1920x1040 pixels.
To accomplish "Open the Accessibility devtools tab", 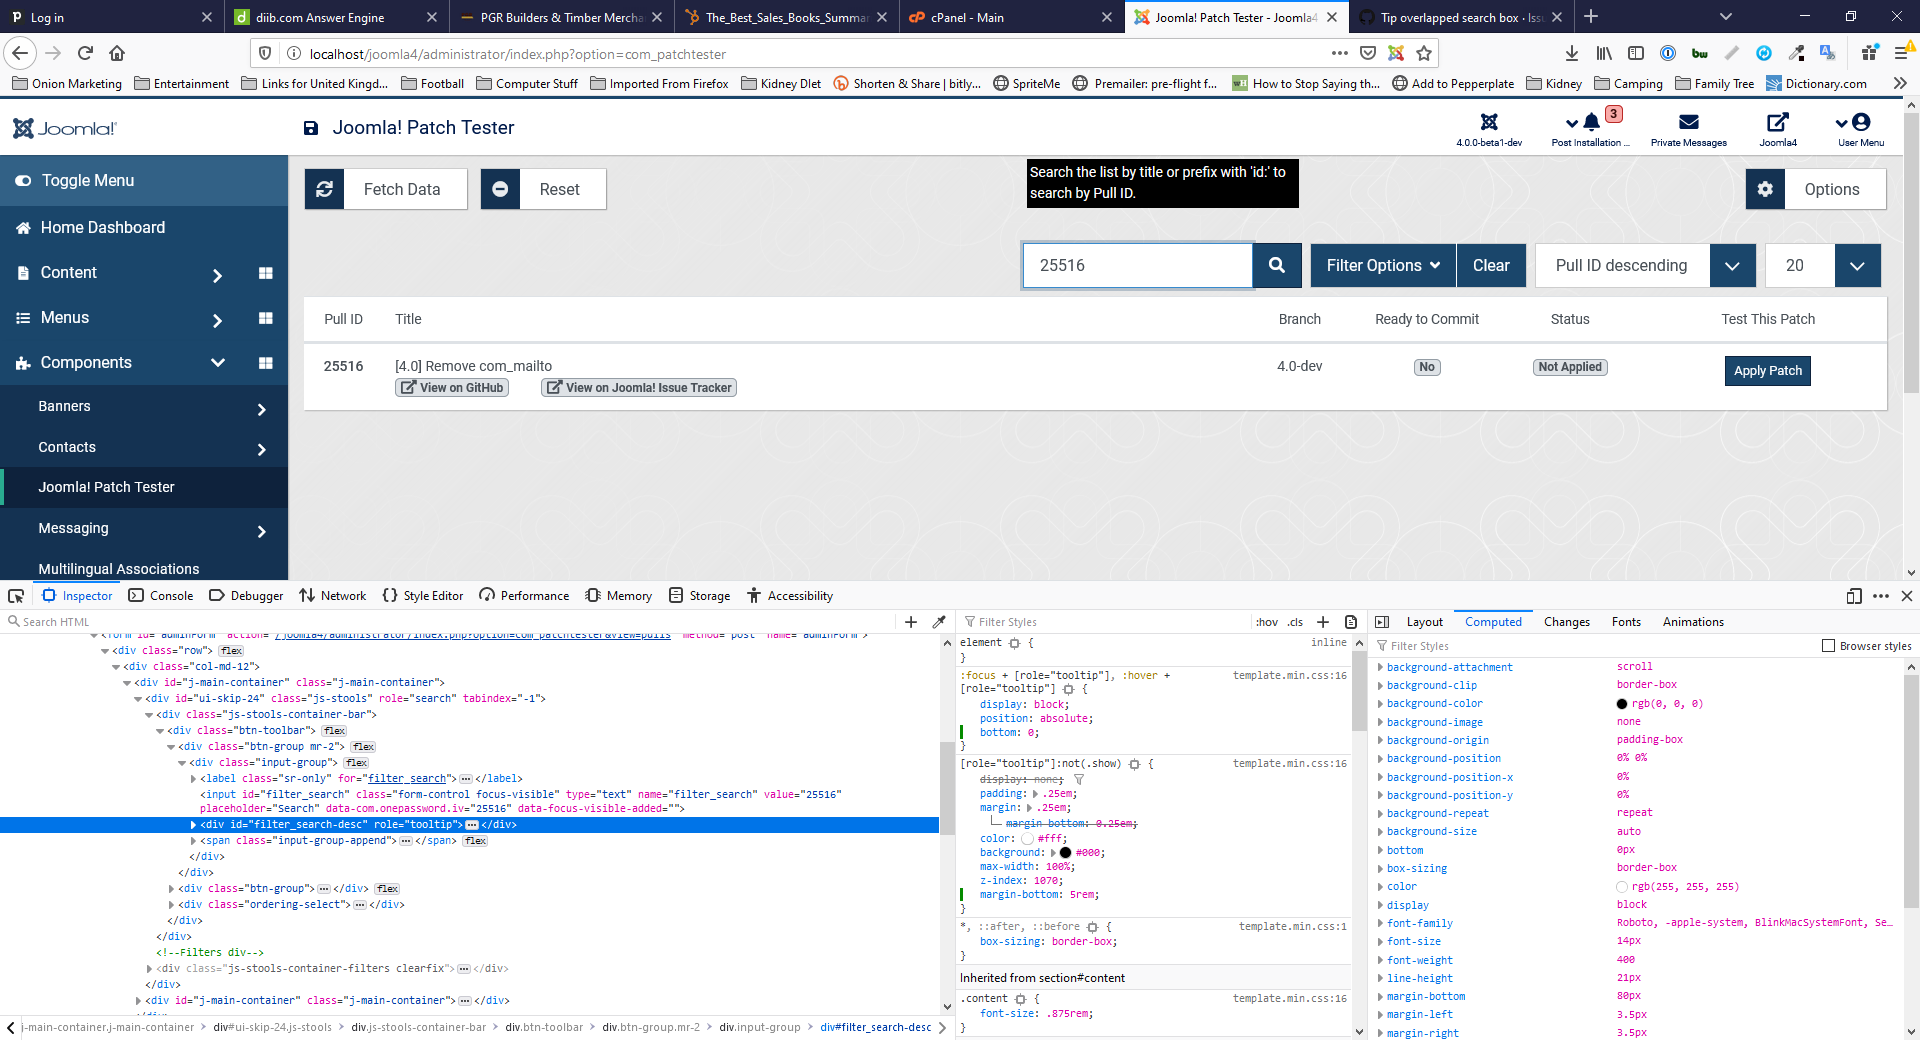I will 790,596.
